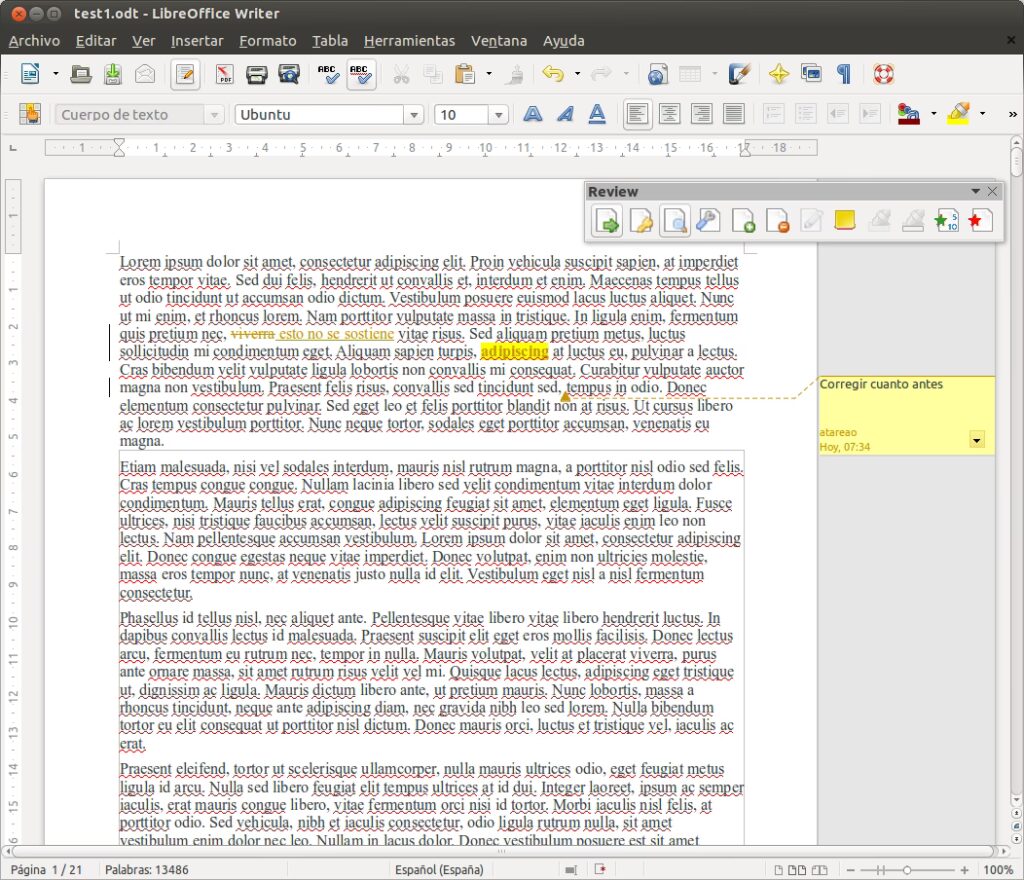This screenshot has width=1024, height=880.
Task: Toggle Edit File mode button
Action: tap(184, 74)
